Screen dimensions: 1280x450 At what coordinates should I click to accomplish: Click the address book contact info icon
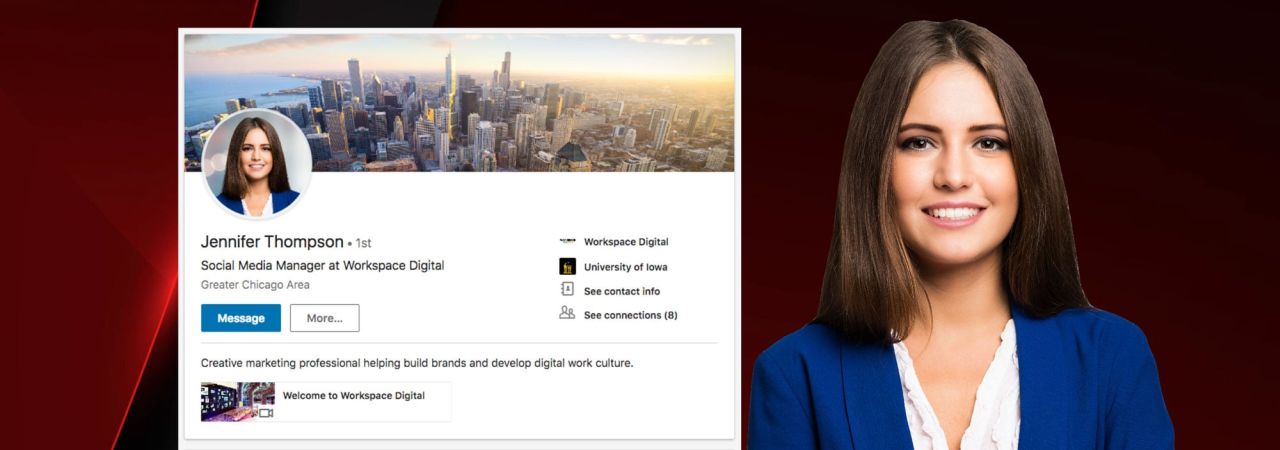click(567, 290)
